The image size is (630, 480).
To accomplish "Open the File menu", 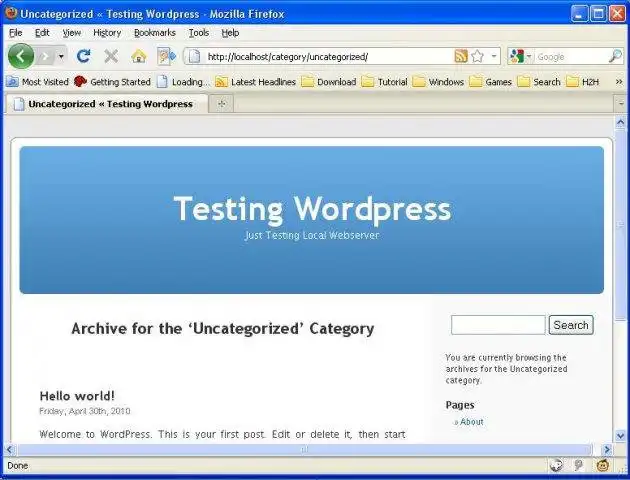I will pos(16,33).
